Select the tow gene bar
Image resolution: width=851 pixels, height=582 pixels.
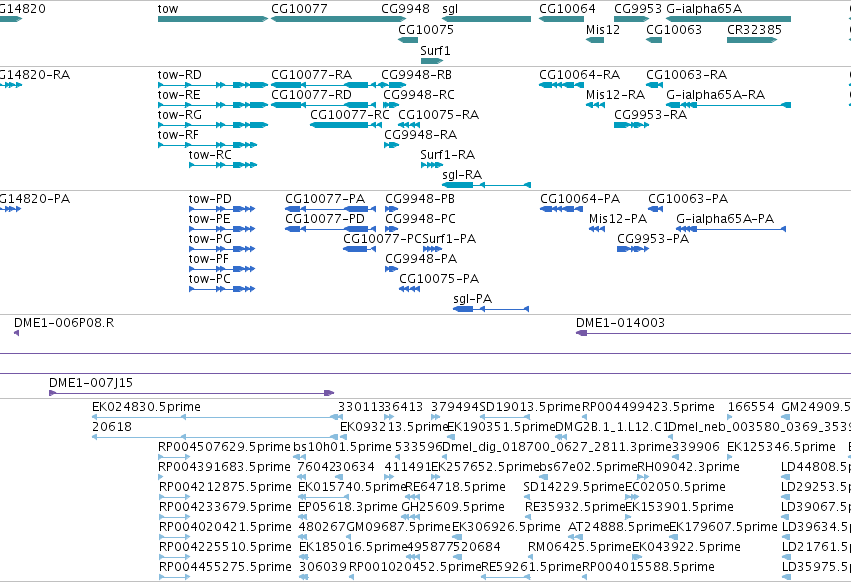click(x=213, y=19)
